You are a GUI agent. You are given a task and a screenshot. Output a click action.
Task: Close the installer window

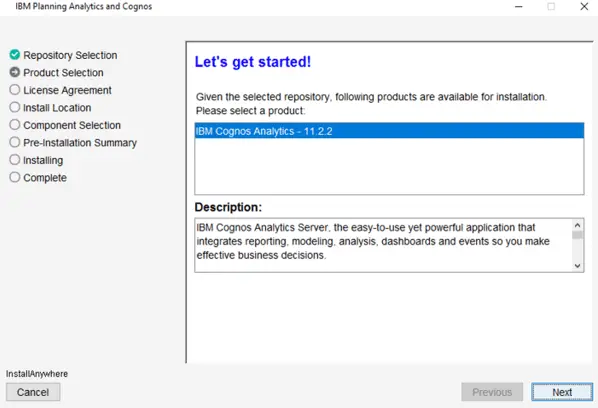pyautogui.click(x=584, y=6)
